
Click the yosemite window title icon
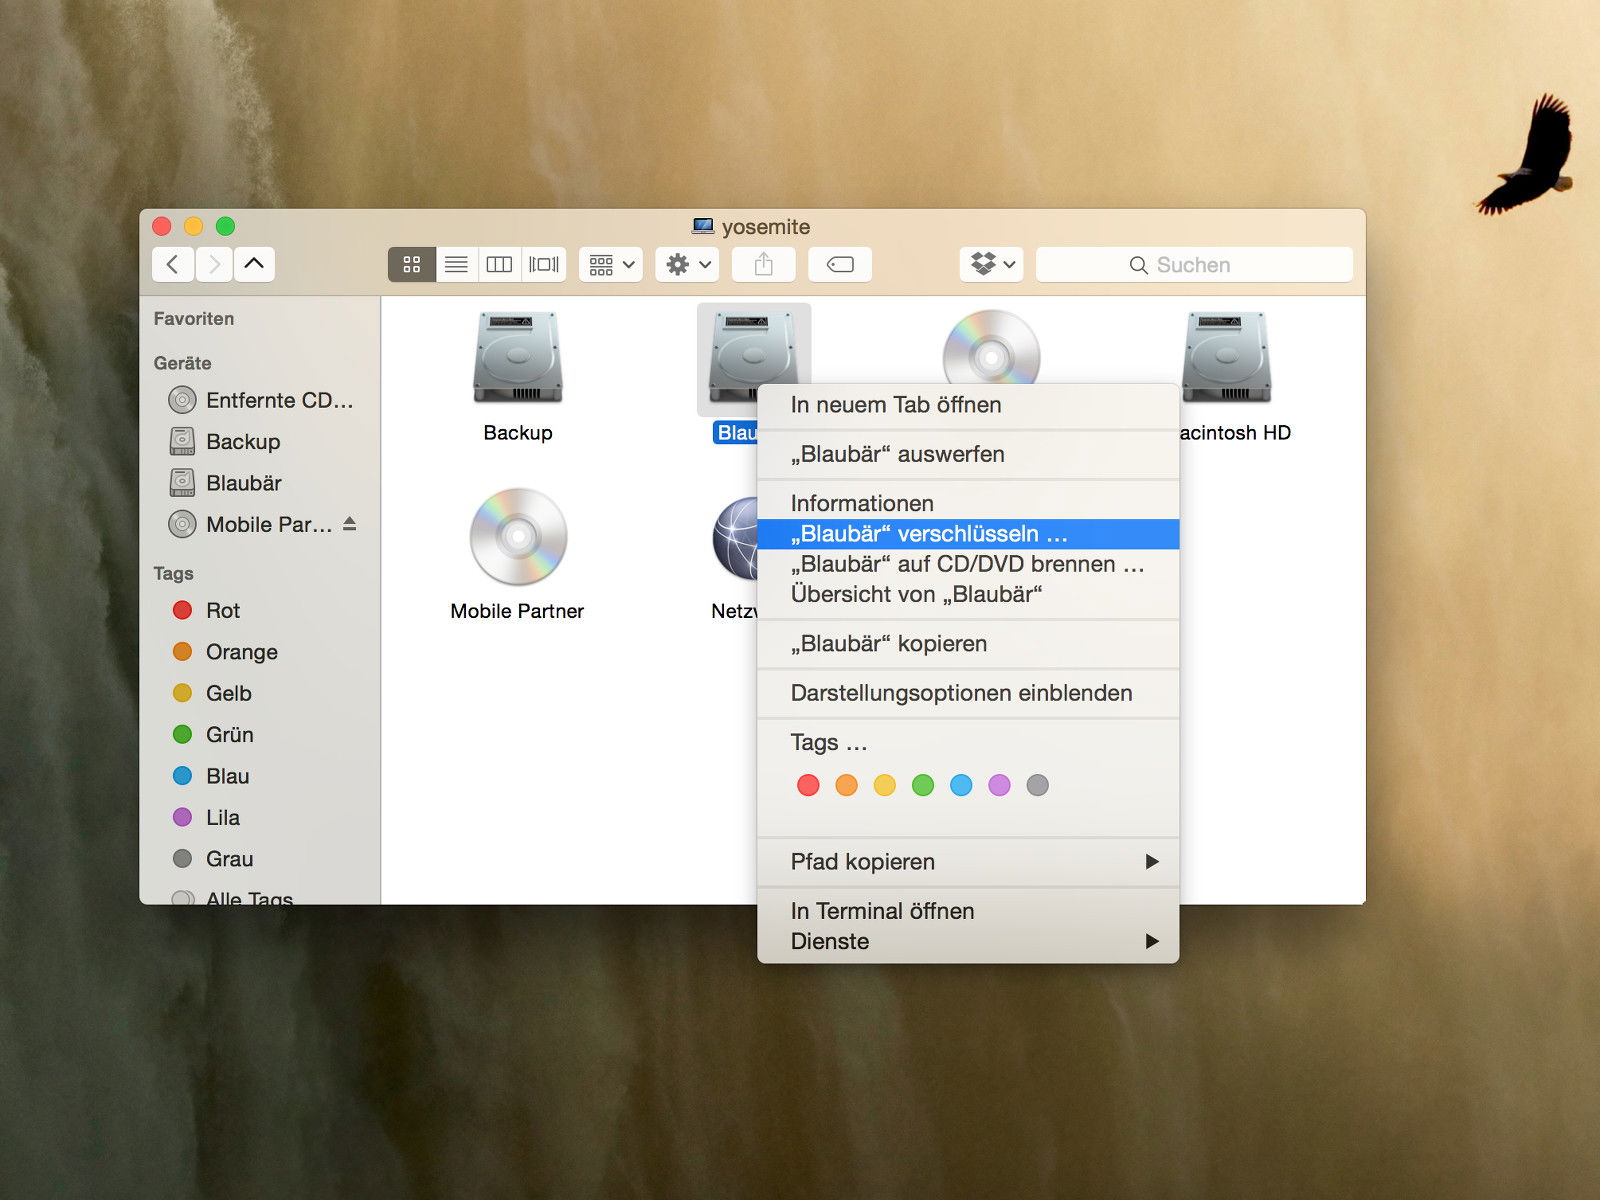(x=703, y=226)
